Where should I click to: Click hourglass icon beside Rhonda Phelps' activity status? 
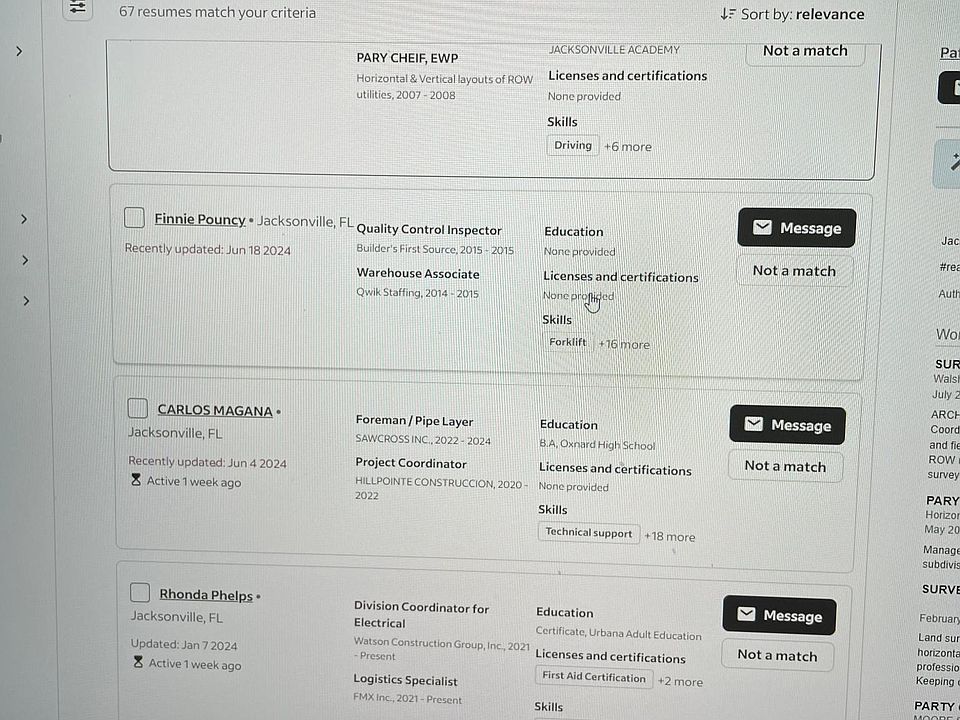coord(138,662)
